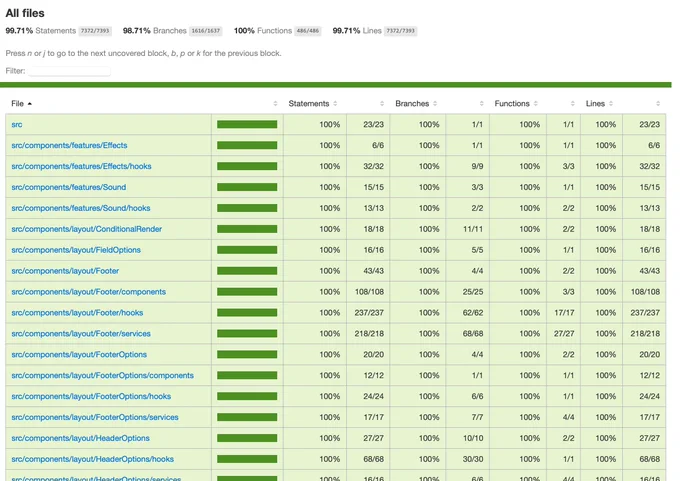The width and height of the screenshot is (680, 481).
Task: Open src/components/layout/HeaderOptions link
Action: click(x=80, y=438)
